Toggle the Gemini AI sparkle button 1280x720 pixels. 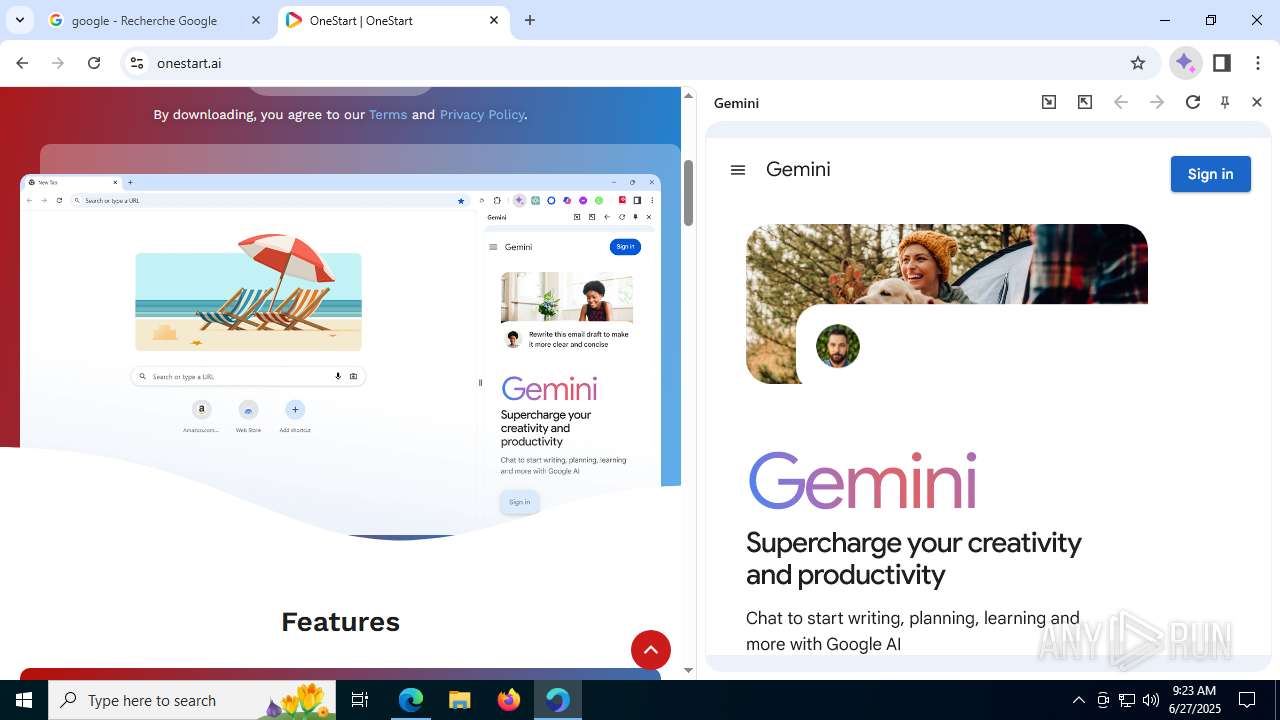pyautogui.click(x=1185, y=63)
